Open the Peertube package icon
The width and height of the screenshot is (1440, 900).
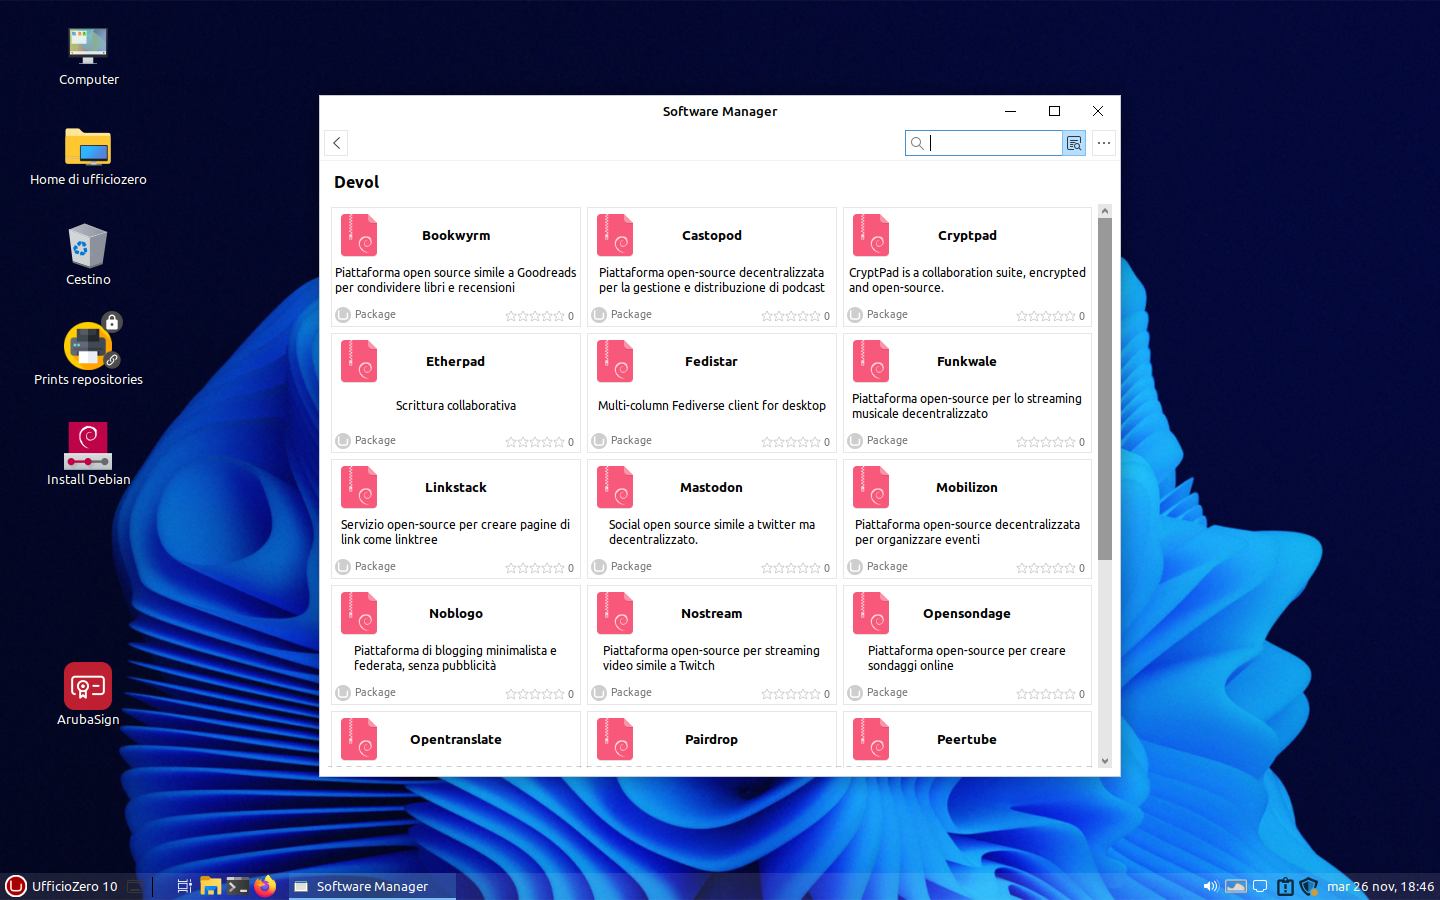[x=871, y=739]
